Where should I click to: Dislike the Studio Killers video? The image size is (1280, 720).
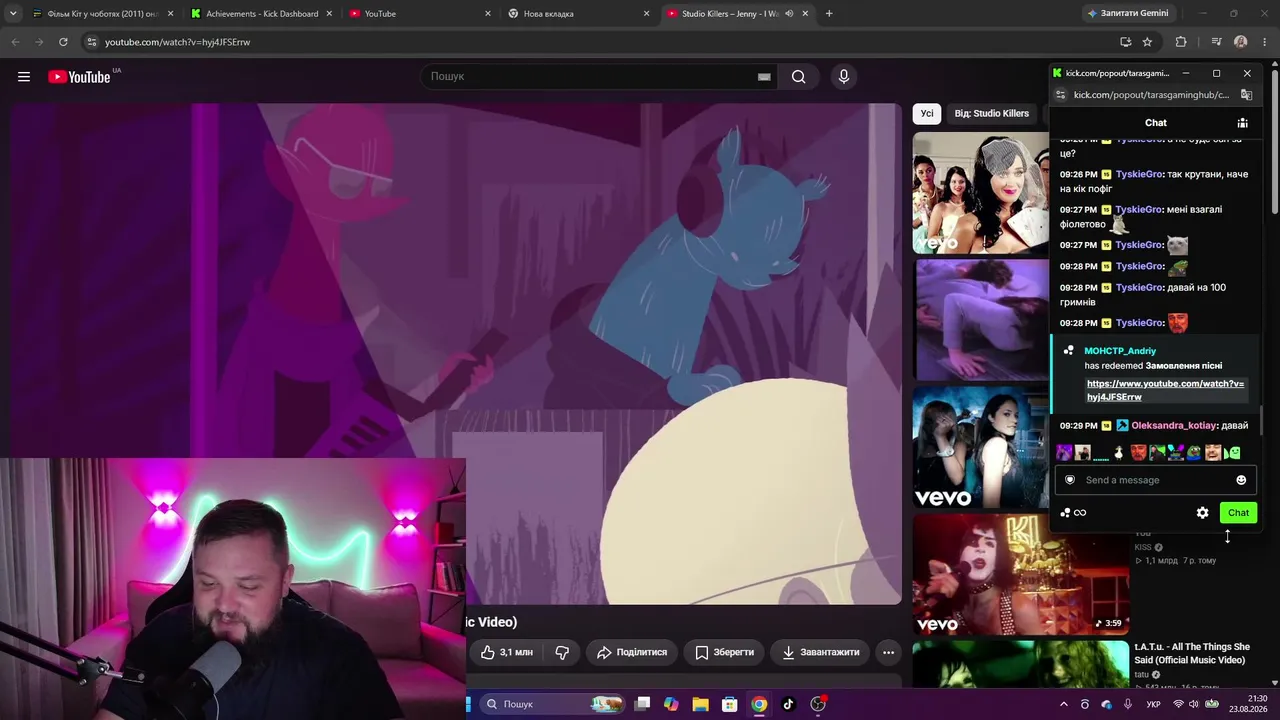(x=562, y=652)
